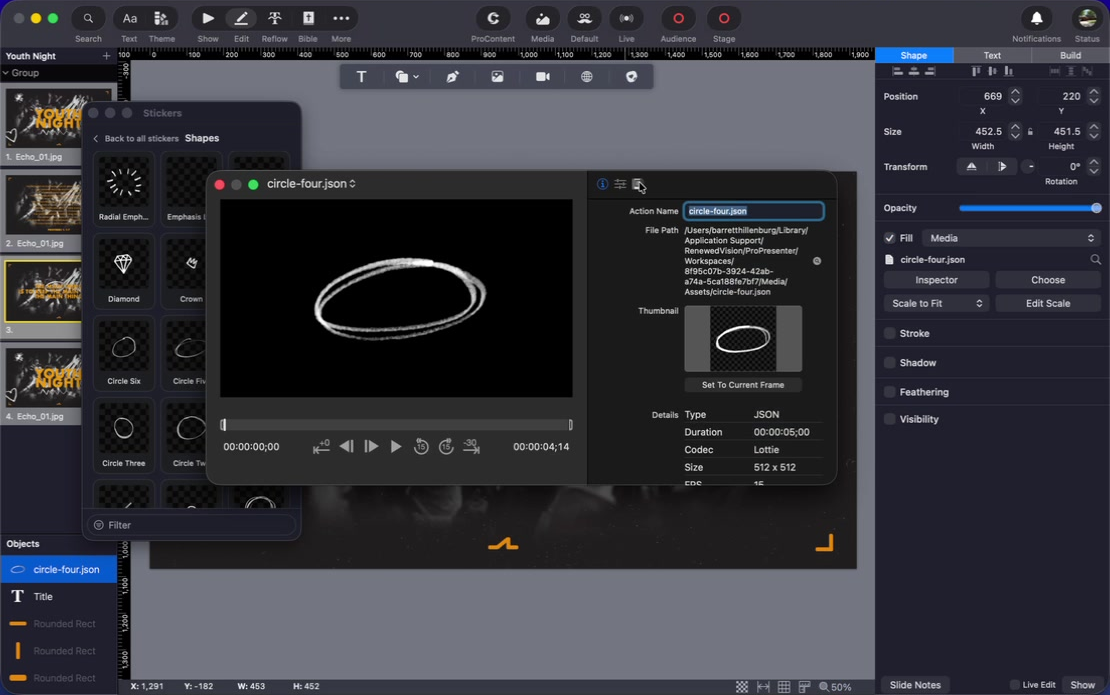The height and width of the screenshot is (695, 1110).
Task: Enable the Shadow checkbox
Action: [x=890, y=362]
